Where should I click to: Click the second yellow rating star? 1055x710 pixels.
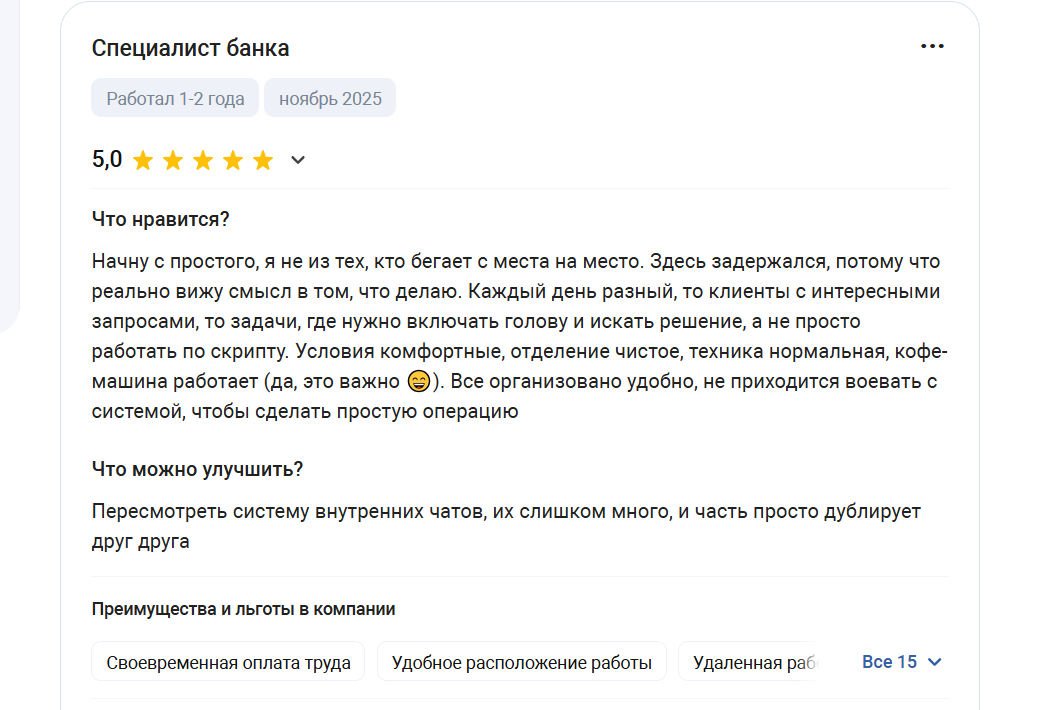[173, 161]
